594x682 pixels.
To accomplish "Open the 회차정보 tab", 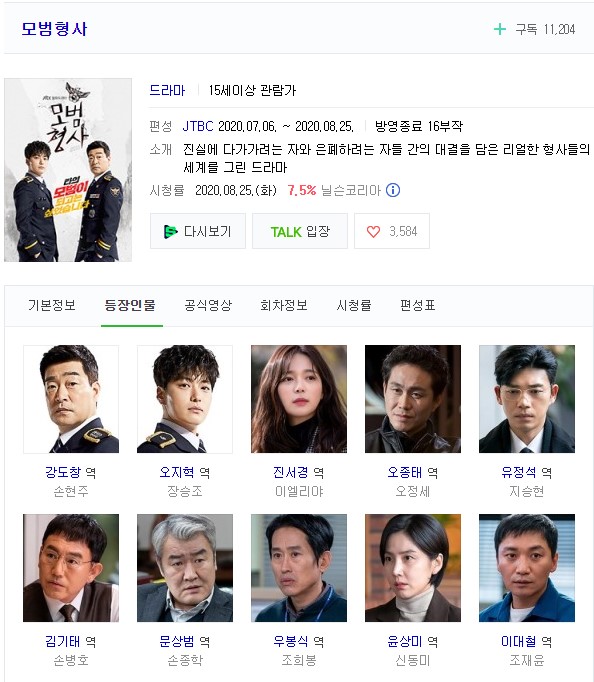I will [284, 305].
